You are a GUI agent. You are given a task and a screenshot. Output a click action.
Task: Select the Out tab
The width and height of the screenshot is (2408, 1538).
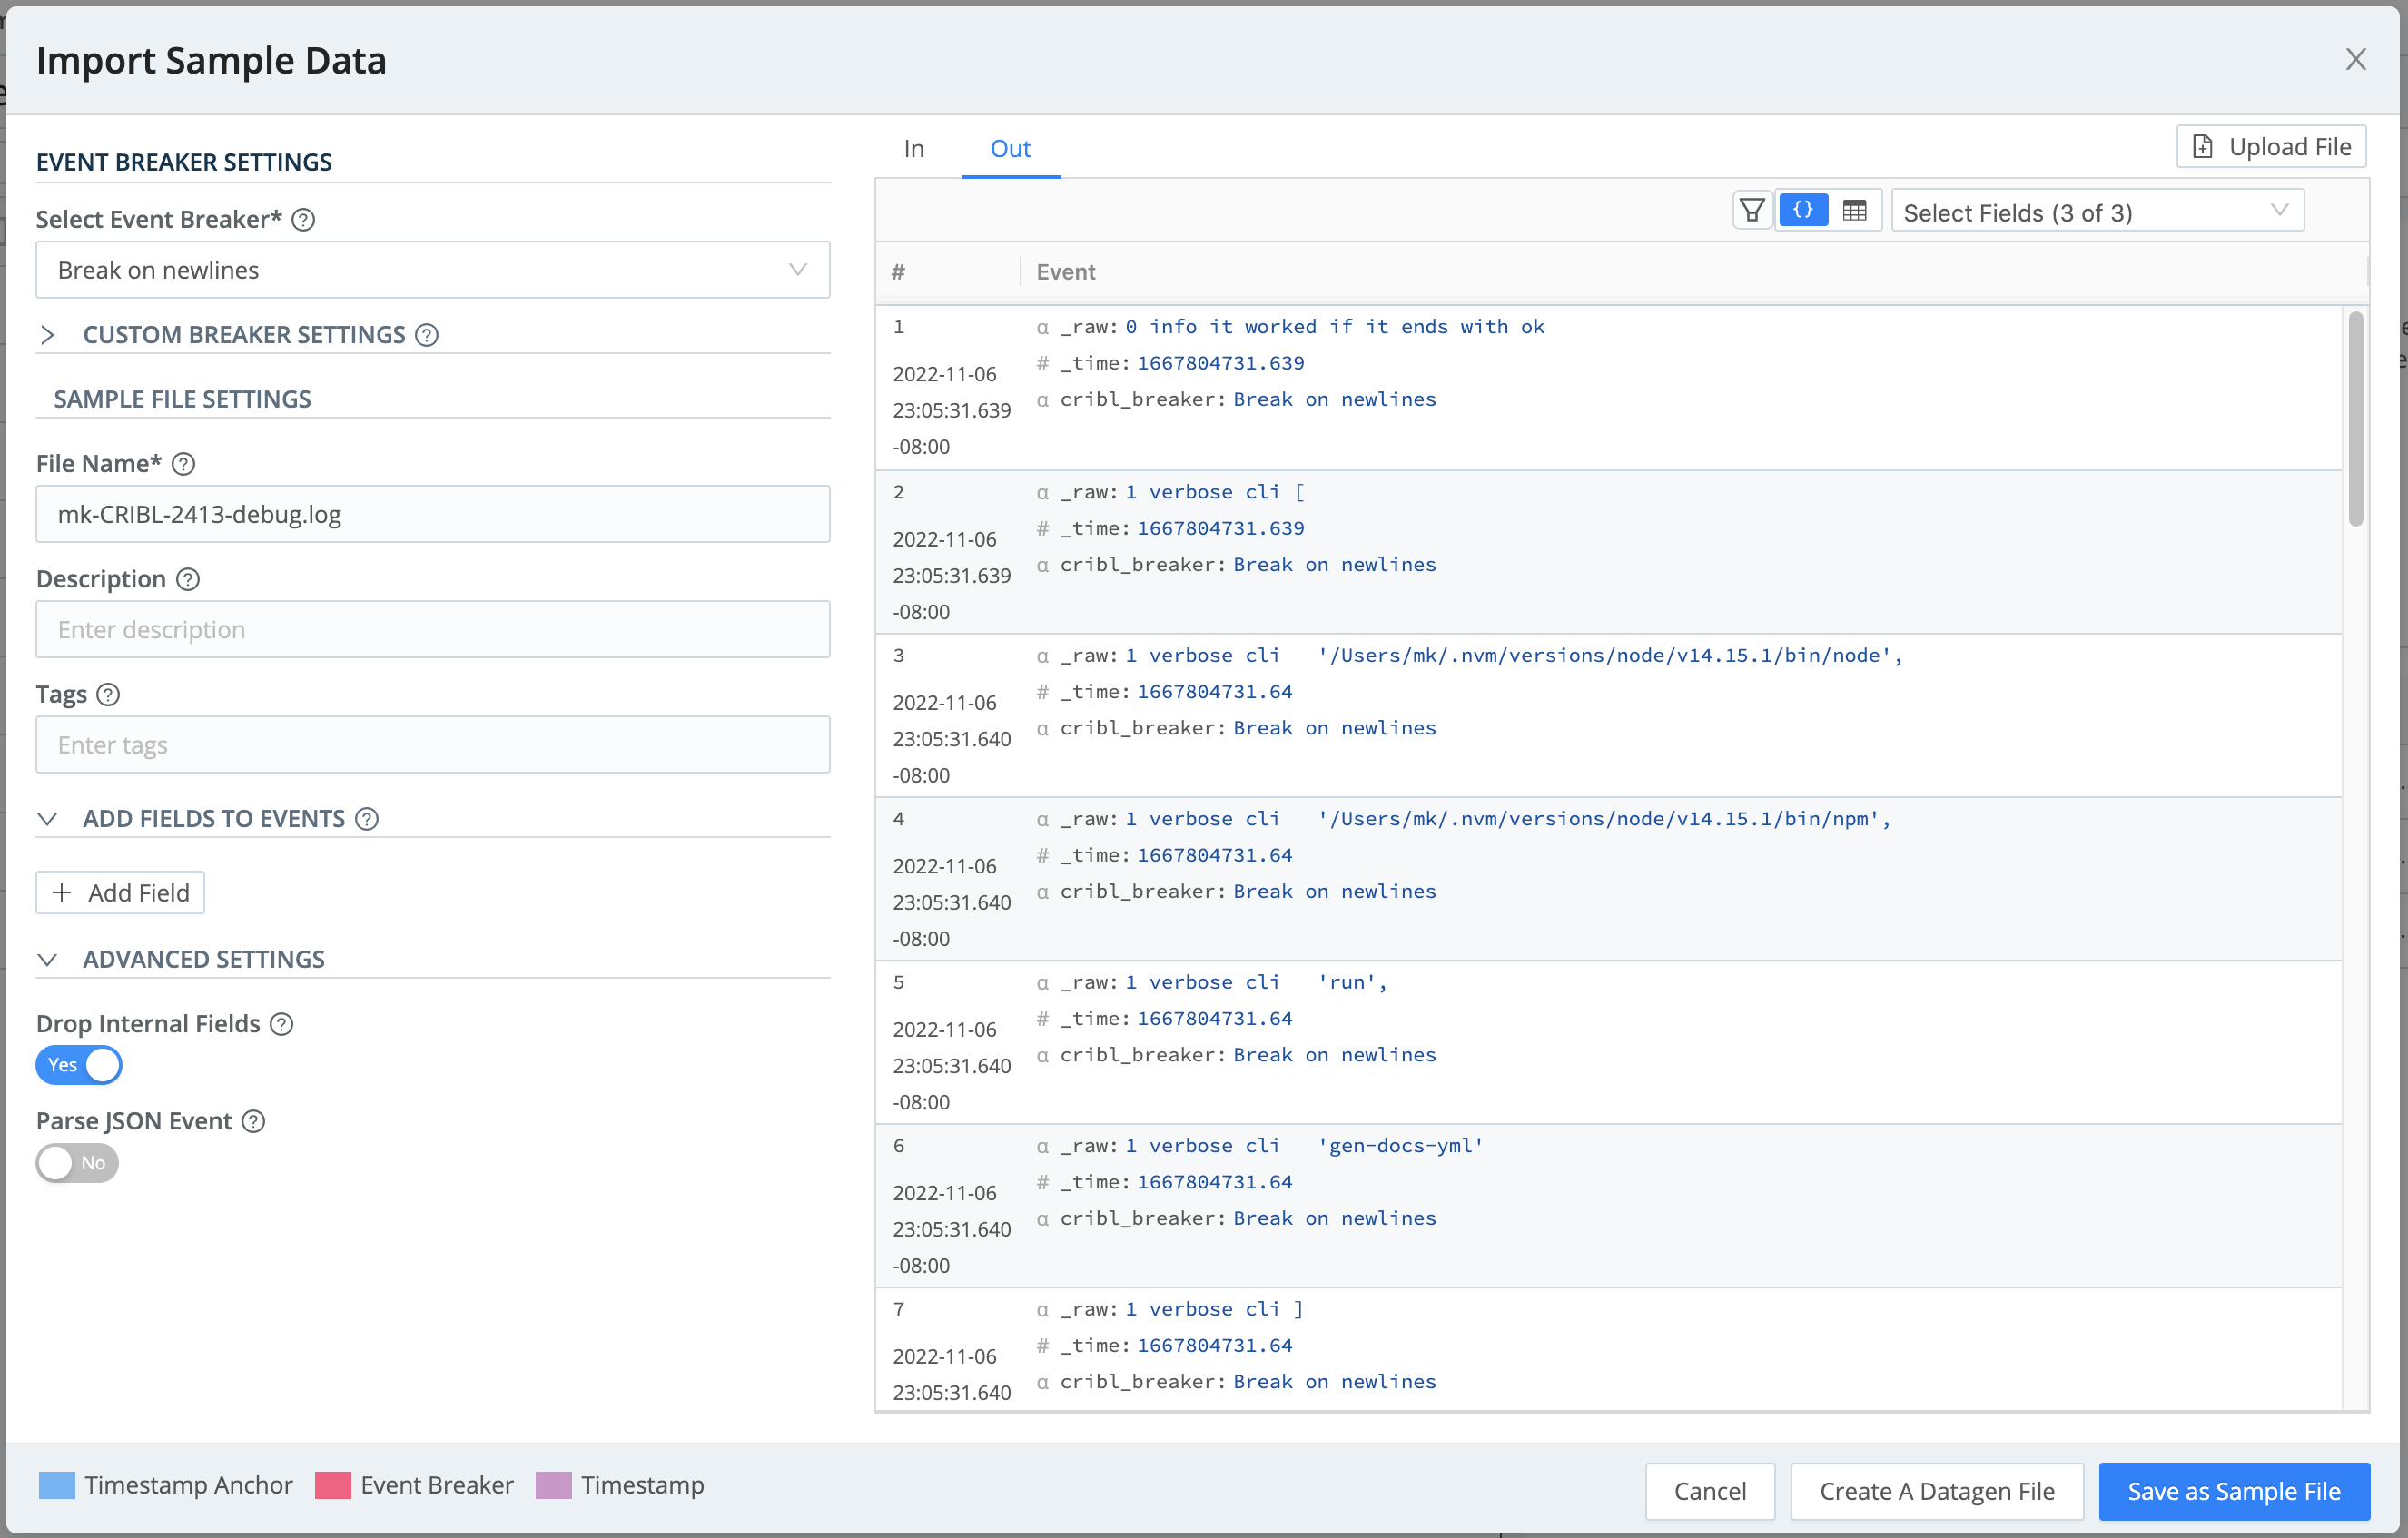point(1010,148)
